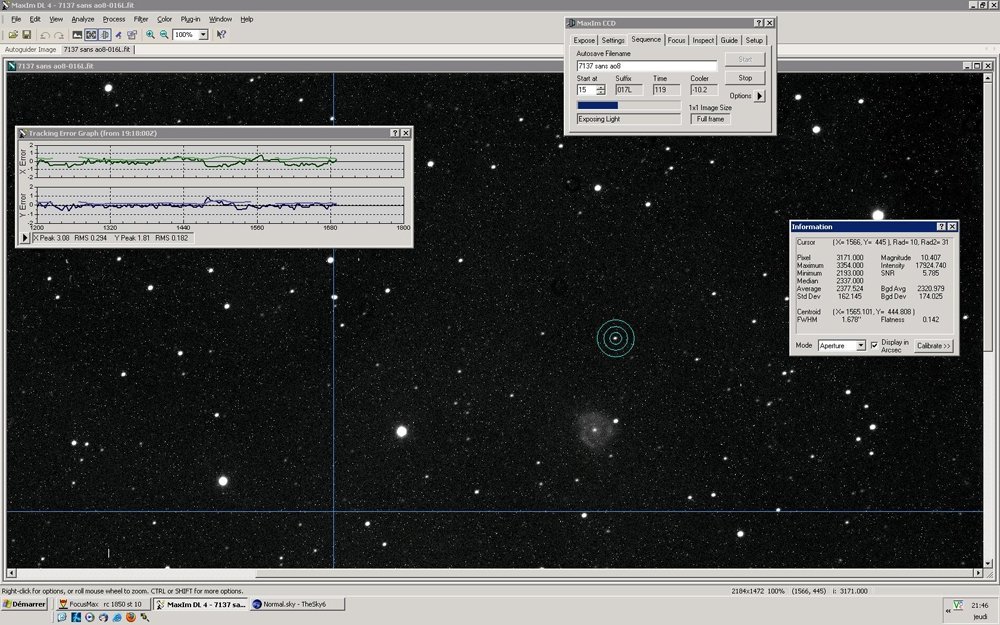The width and height of the screenshot is (1000, 625).
Task: Click the graph play arrow button
Action: [x=25, y=238]
